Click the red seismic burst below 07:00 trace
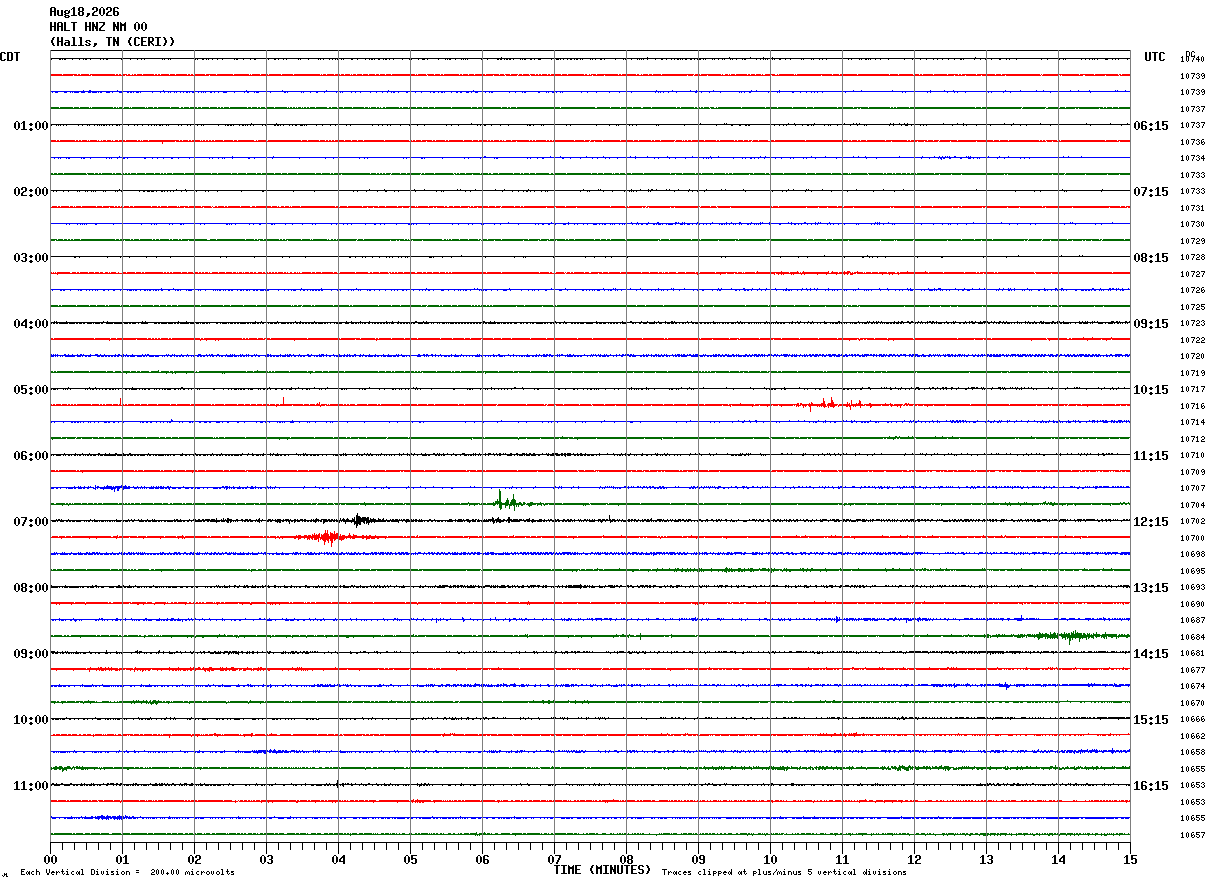 tap(330, 537)
